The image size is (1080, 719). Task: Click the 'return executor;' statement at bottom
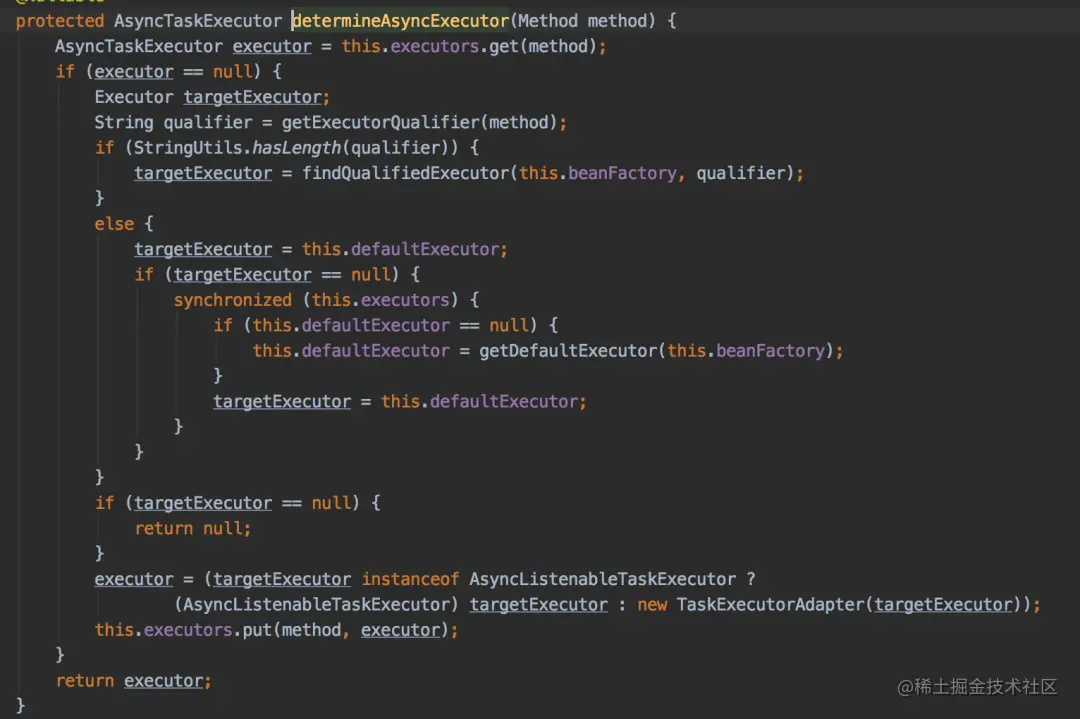tap(134, 680)
